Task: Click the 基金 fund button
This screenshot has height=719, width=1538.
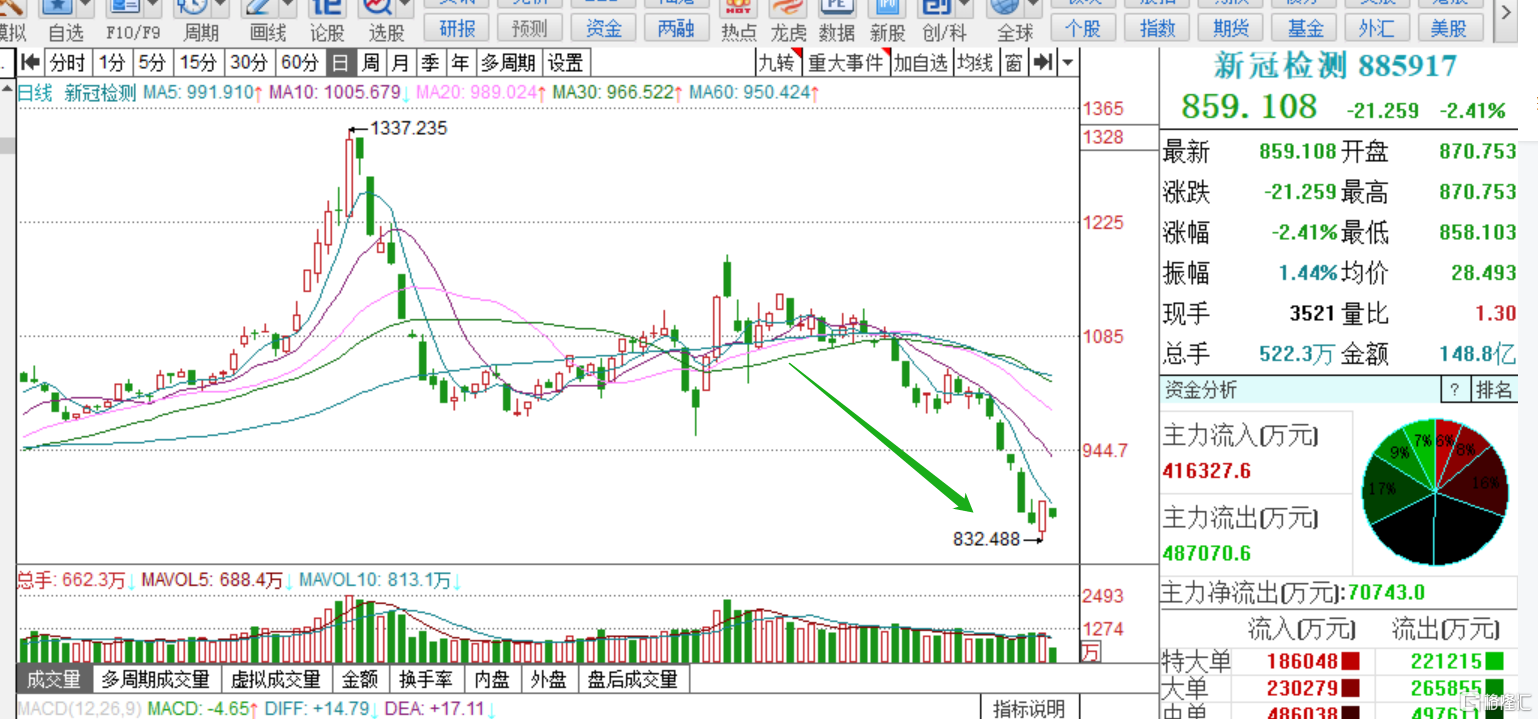Action: (x=1306, y=28)
